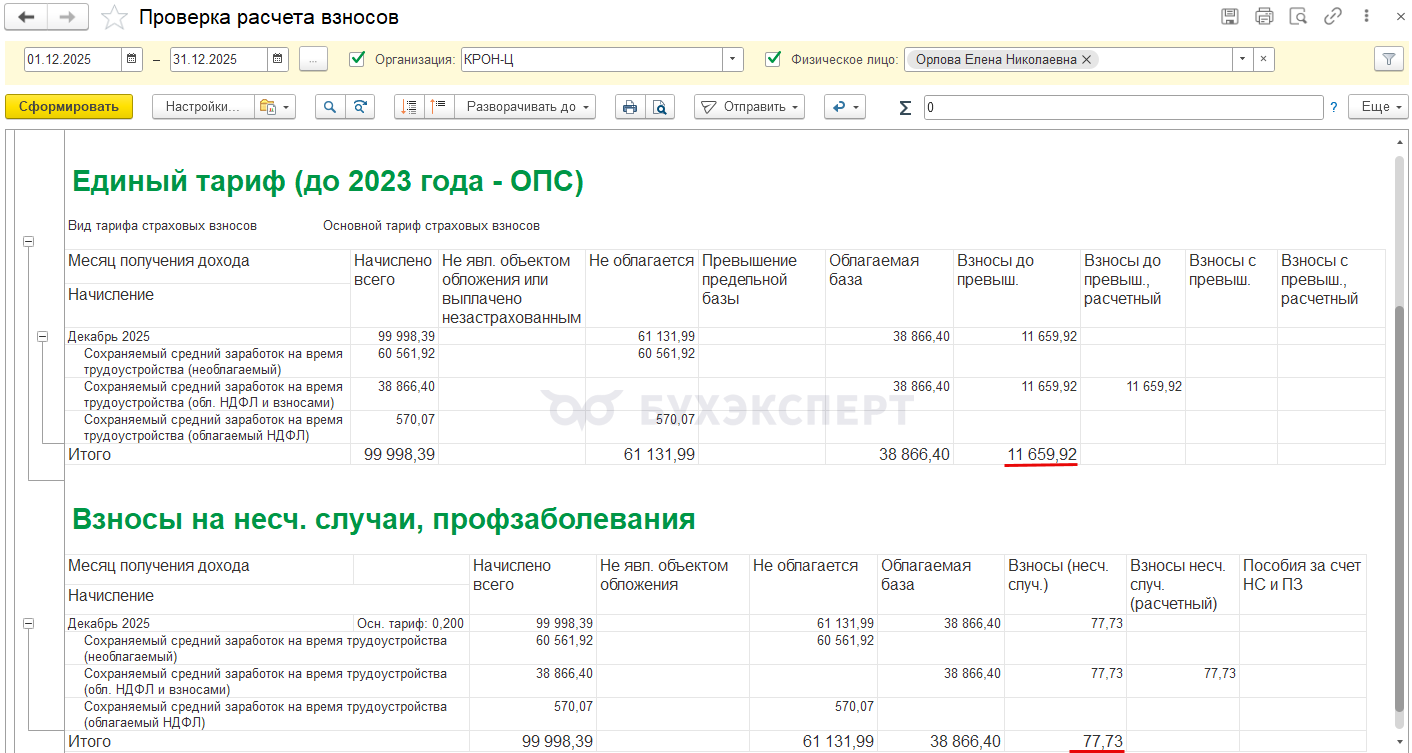Open print preview in toolbar
Screen dimensions: 1412x753
[660, 107]
